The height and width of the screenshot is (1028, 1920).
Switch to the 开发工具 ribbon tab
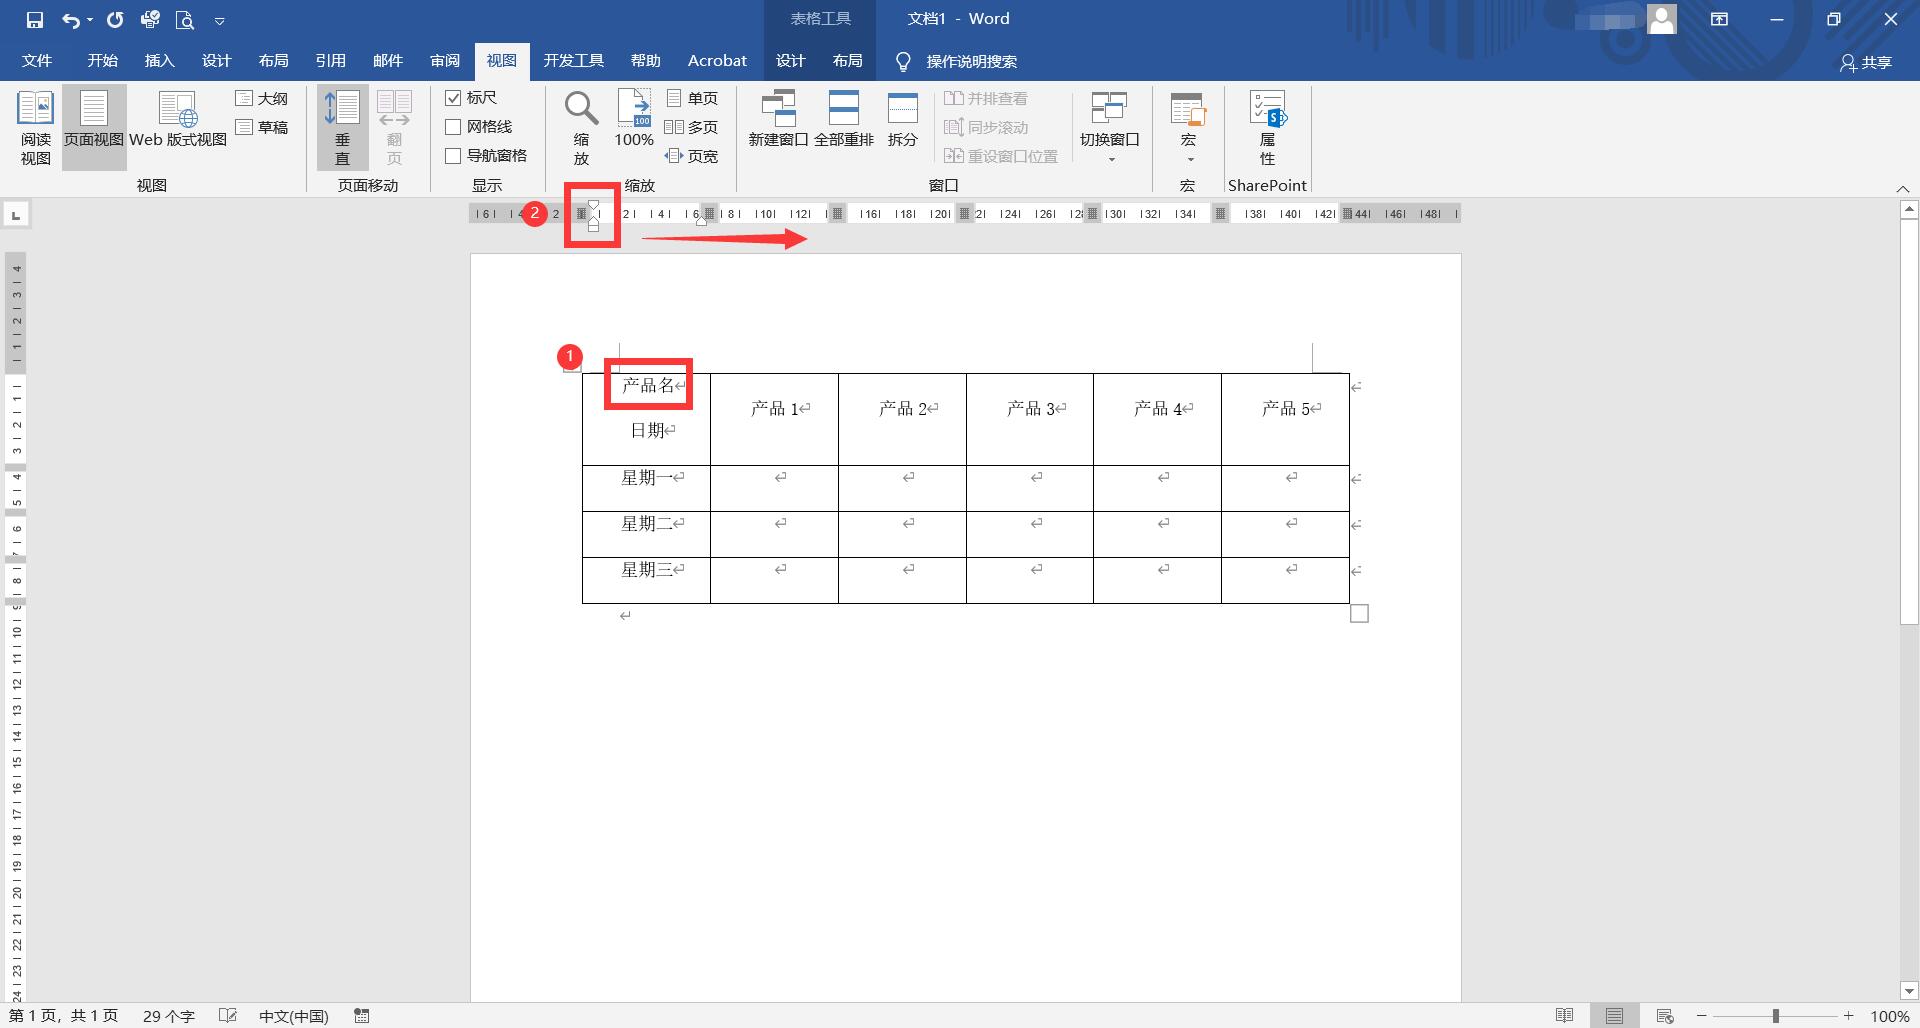click(573, 60)
